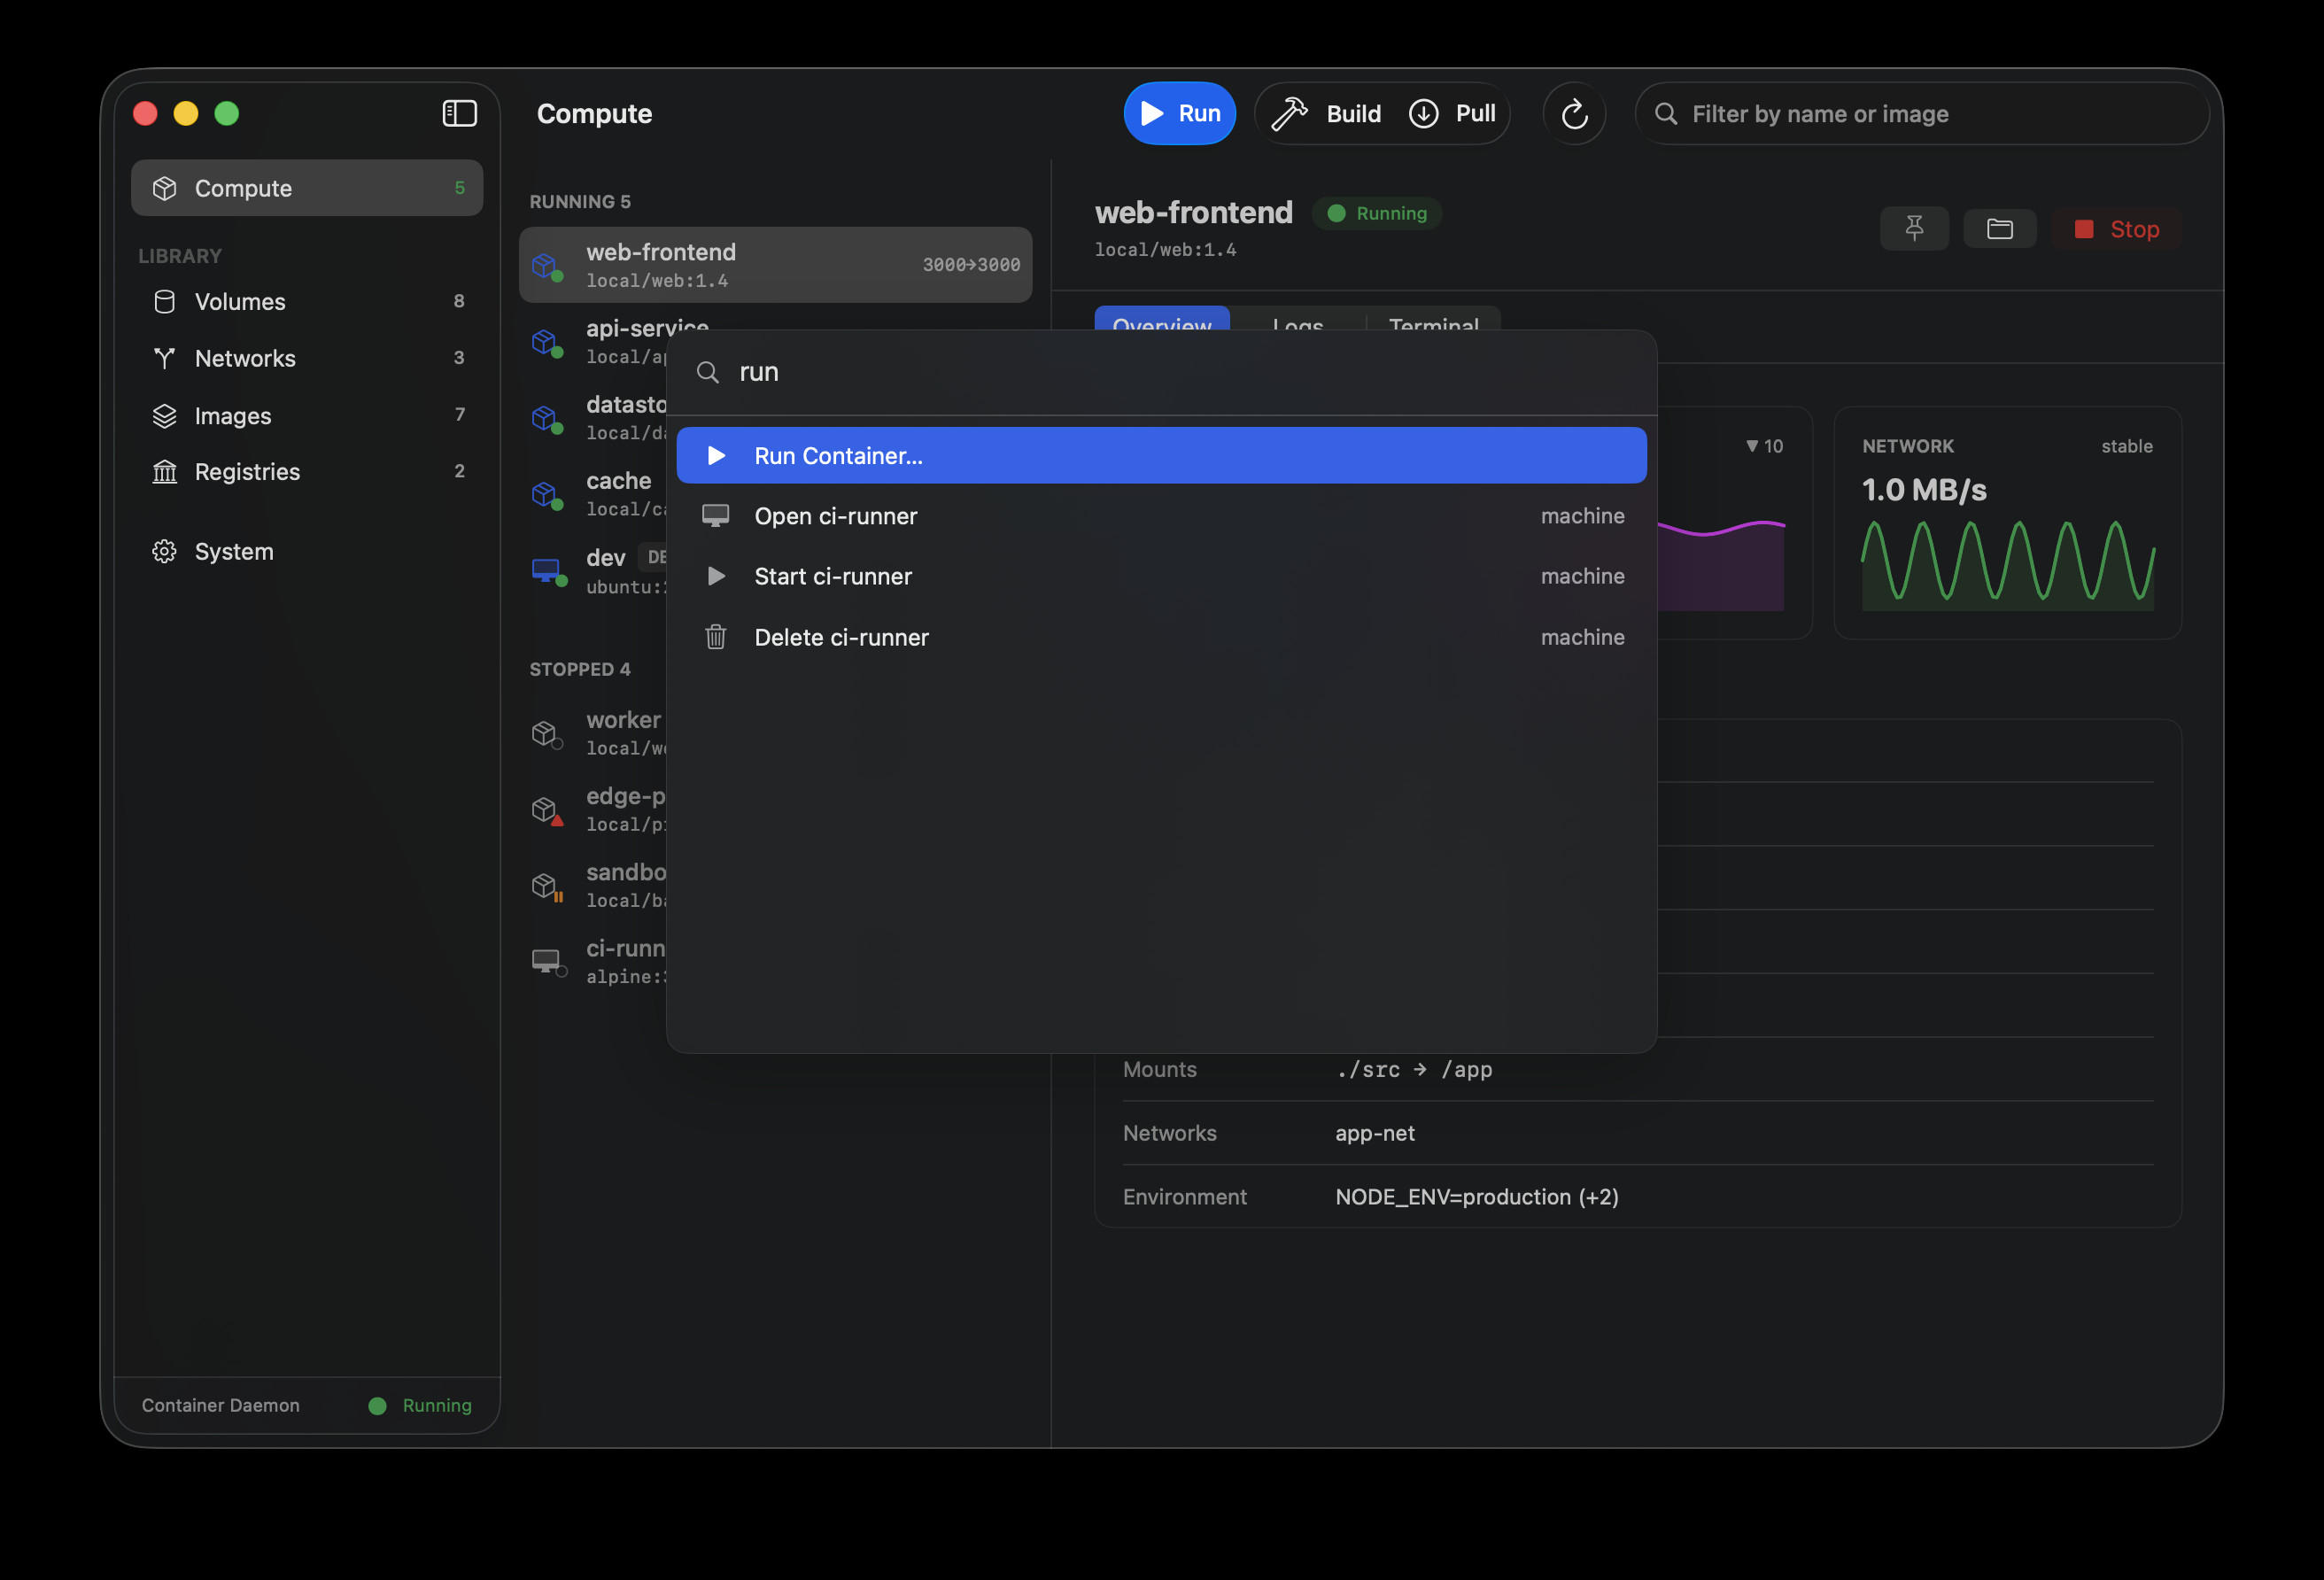Click the Mounts value ./src → /app
Screen dimensions: 2324x1580
[1414, 1069]
